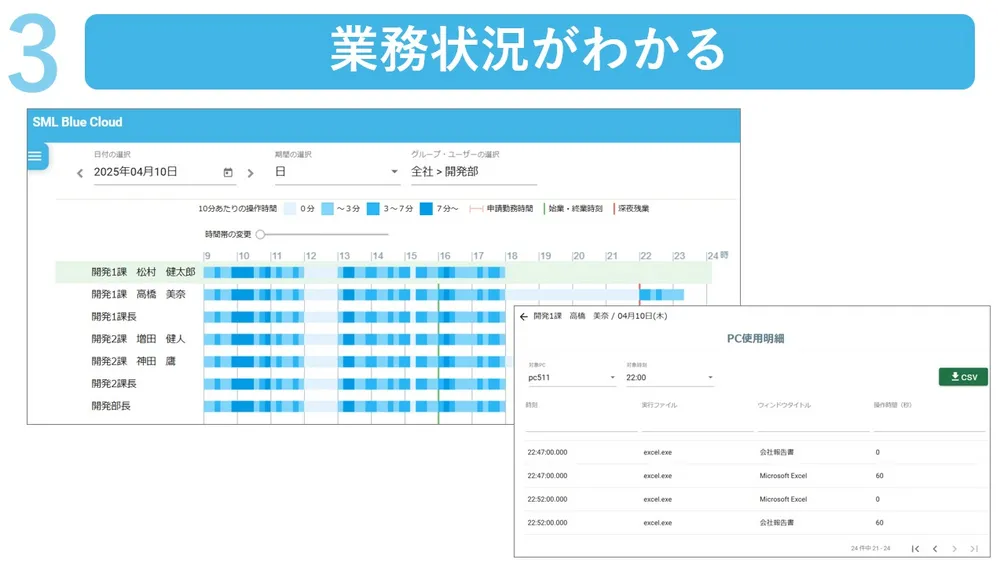Image resolution: width=1000 pixels, height=563 pixels.
Task: Open the calendar date picker icon
Action: (228, 172)
